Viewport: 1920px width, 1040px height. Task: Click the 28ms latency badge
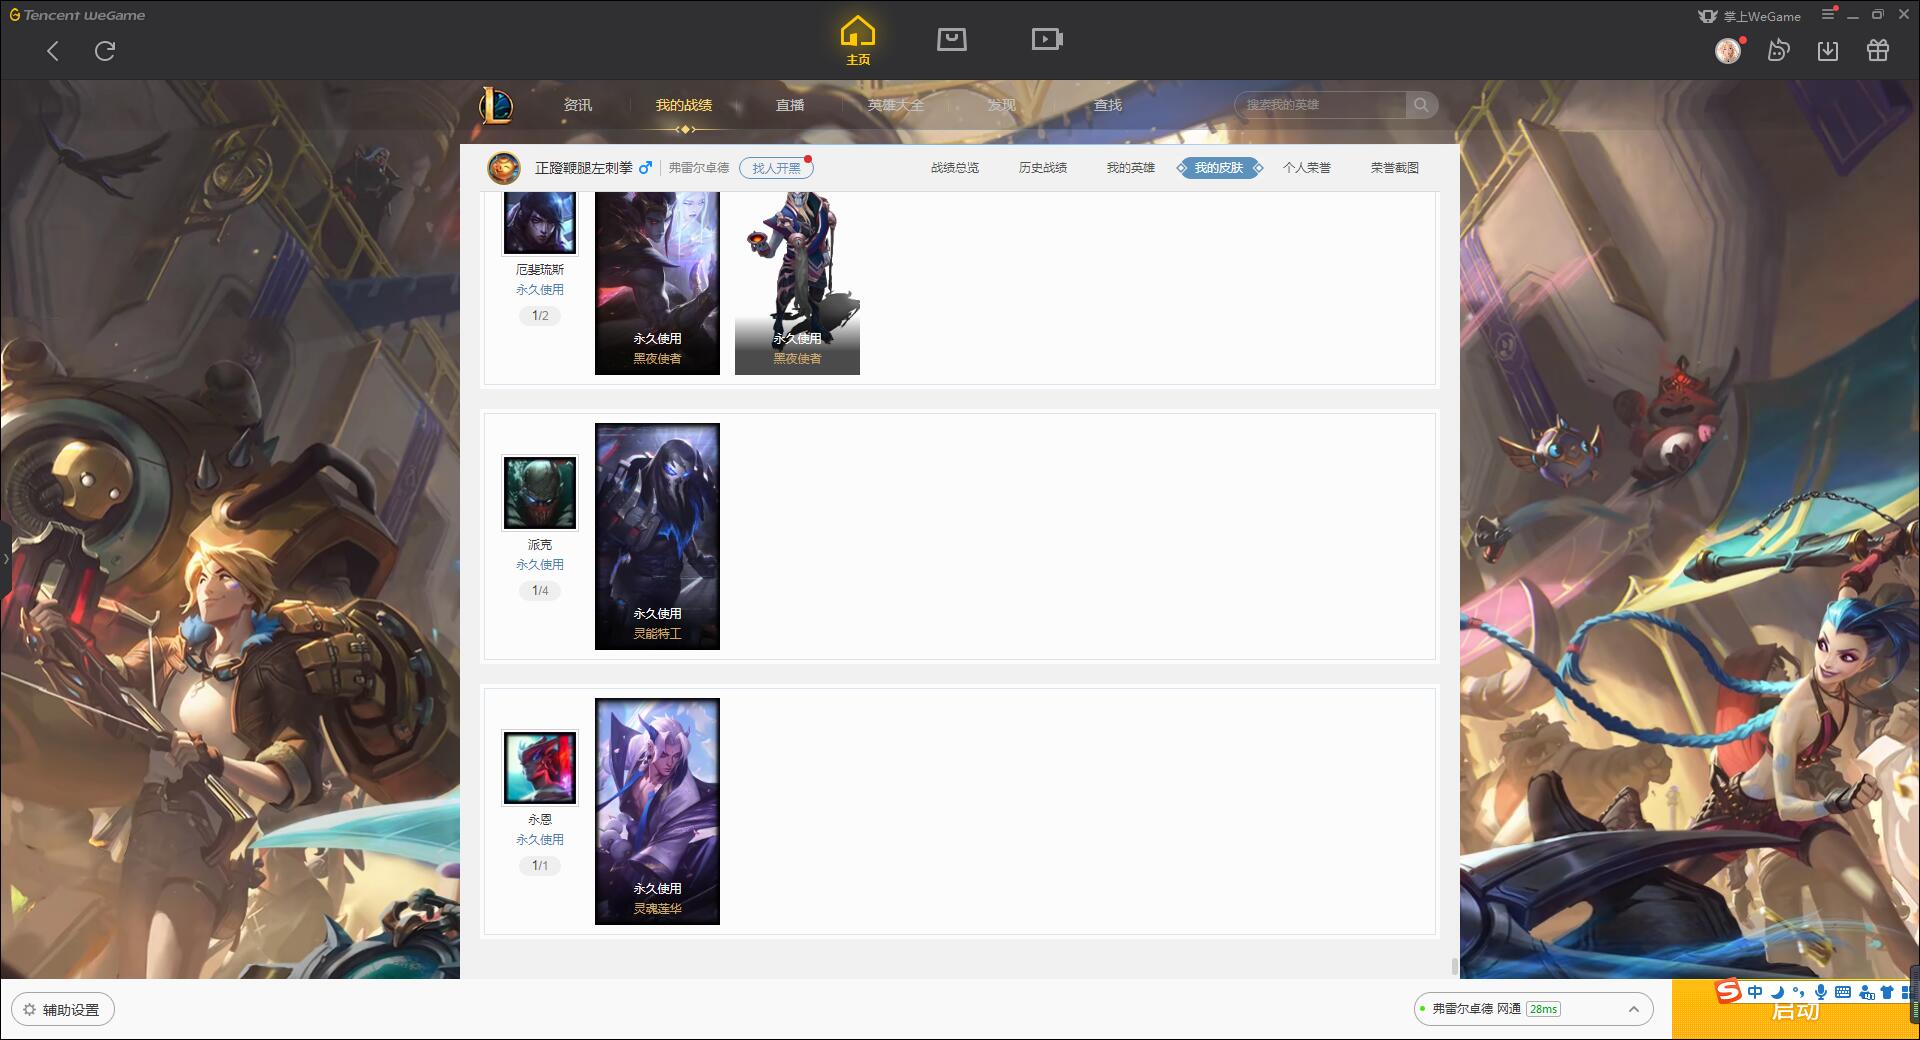[x=1543, y=1009]
